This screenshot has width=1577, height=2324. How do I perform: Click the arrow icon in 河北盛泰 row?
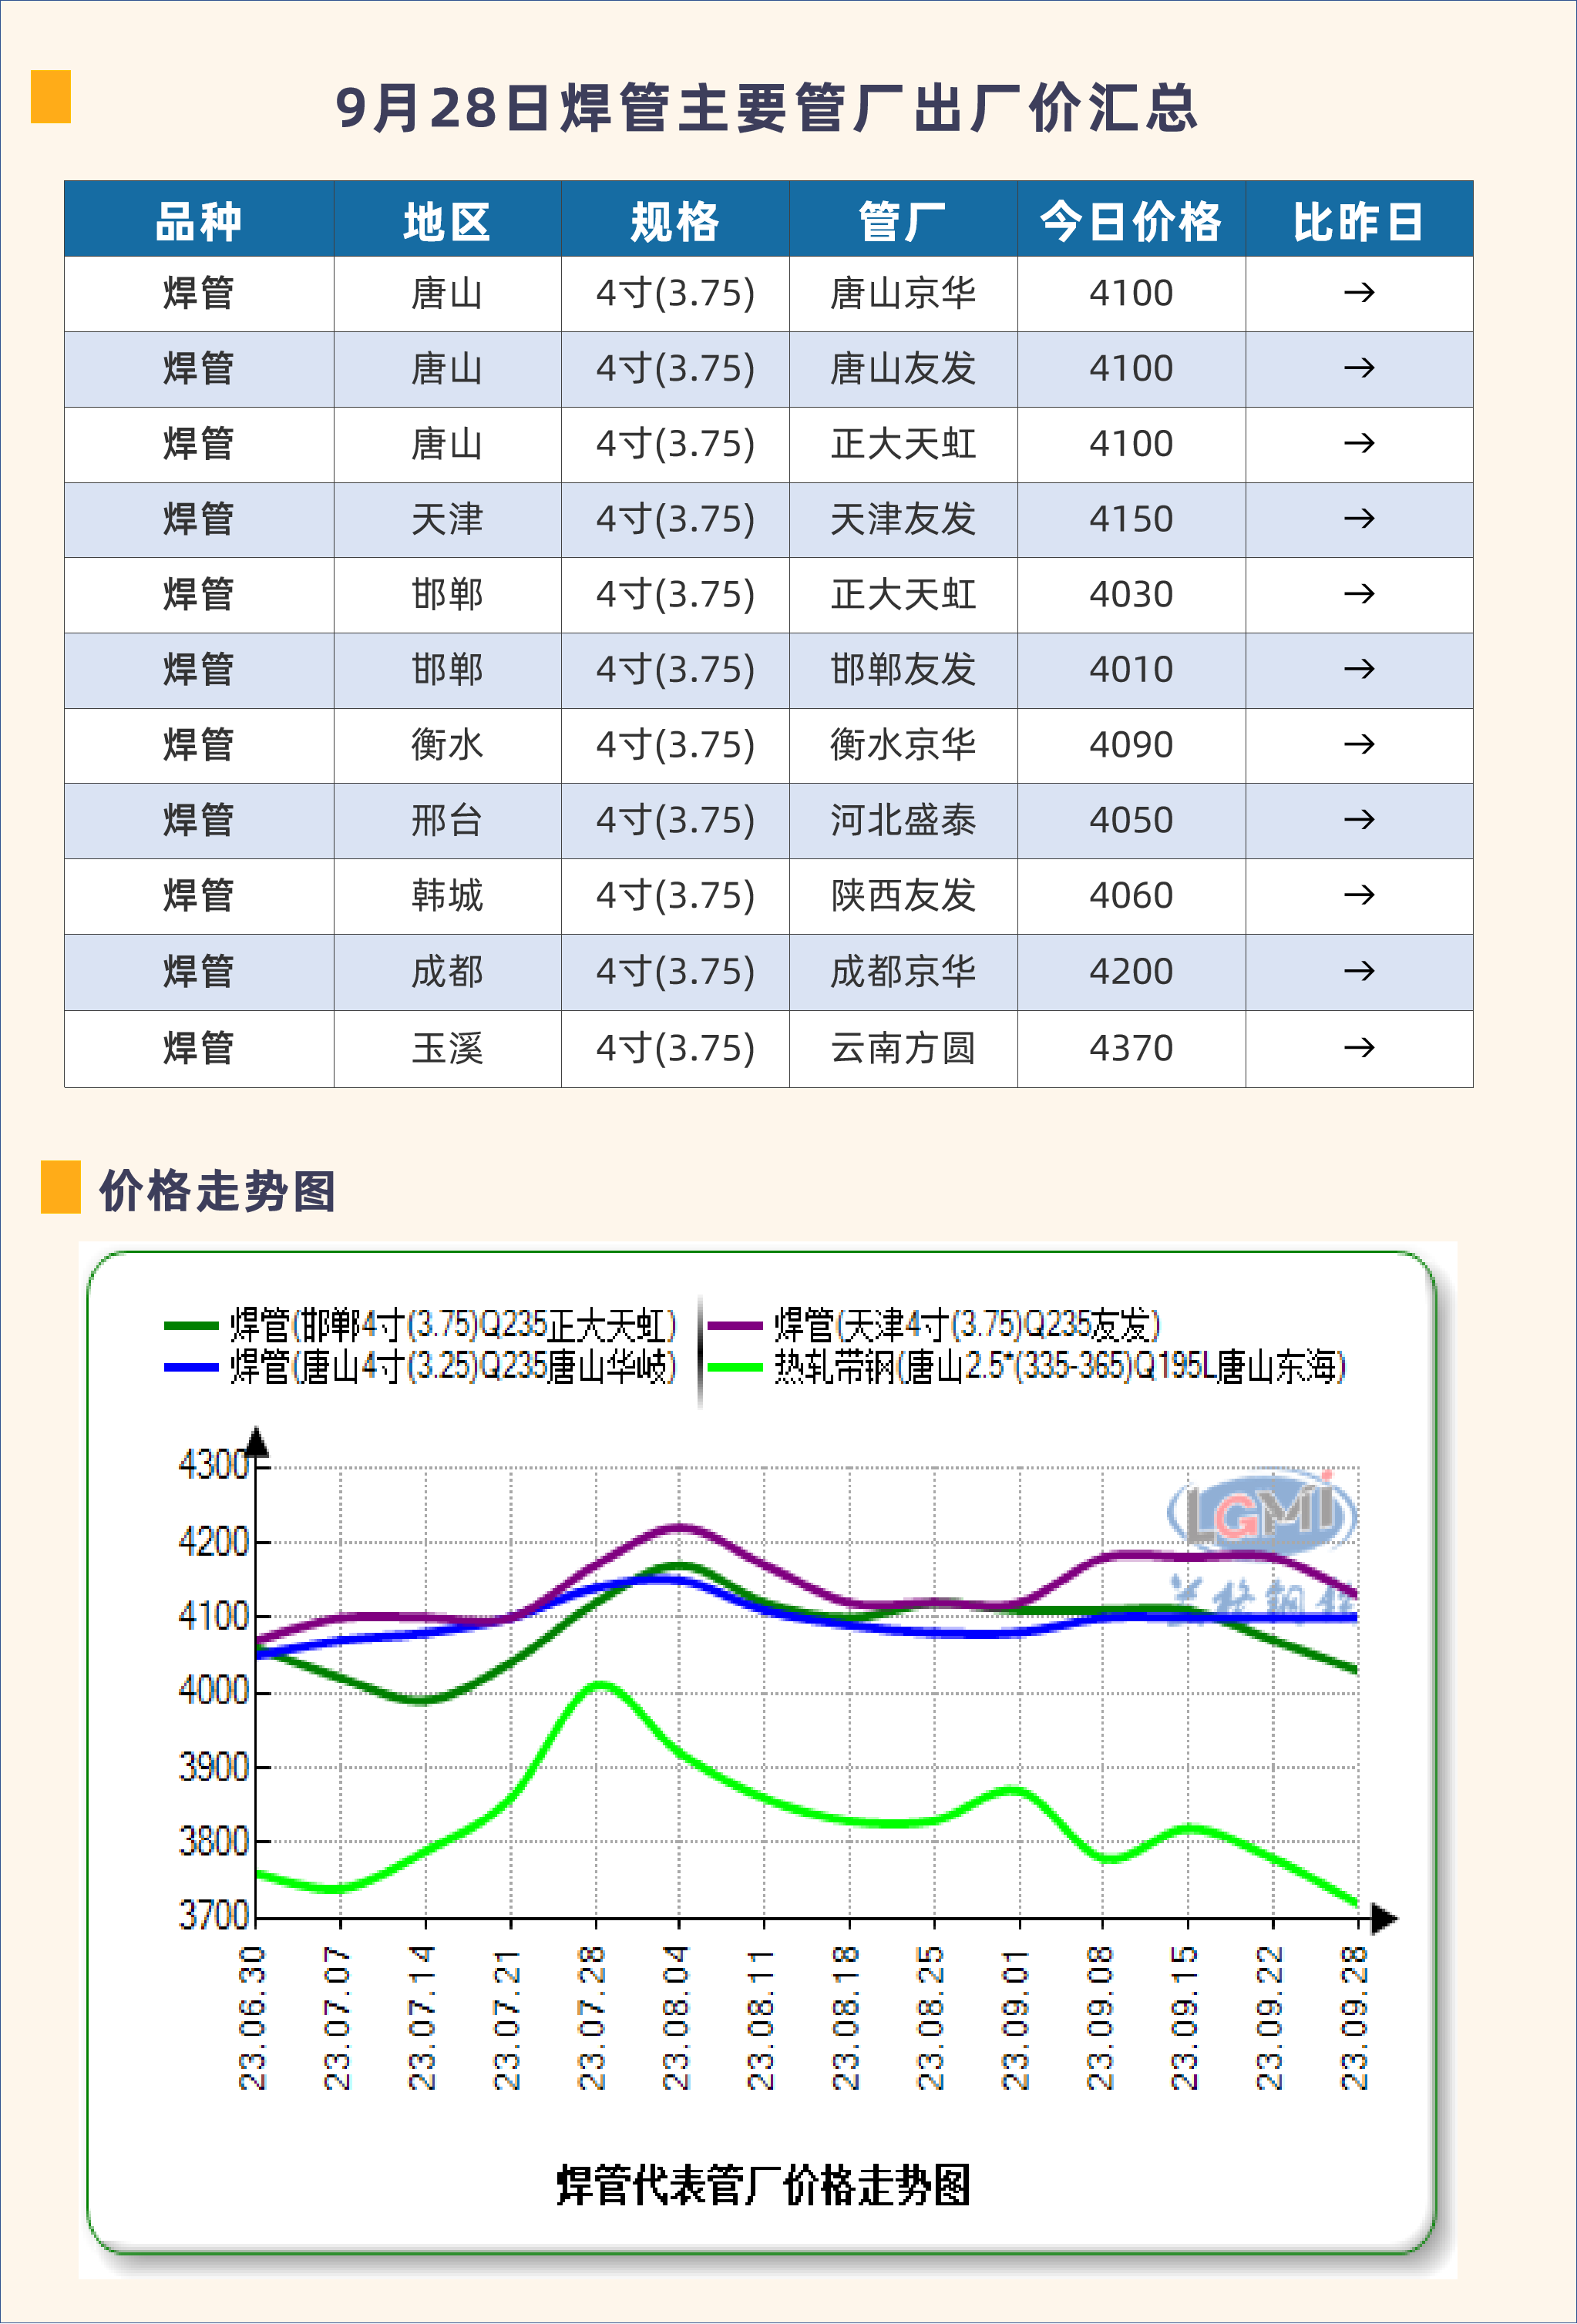1358,820
